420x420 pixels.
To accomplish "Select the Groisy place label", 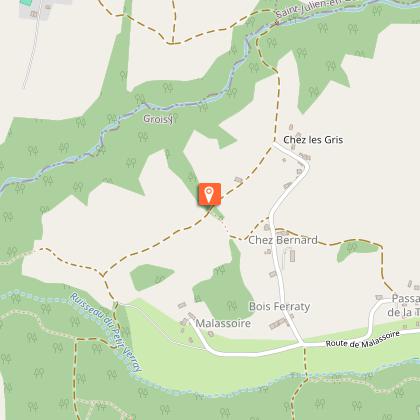I will [x=158, y=119].
